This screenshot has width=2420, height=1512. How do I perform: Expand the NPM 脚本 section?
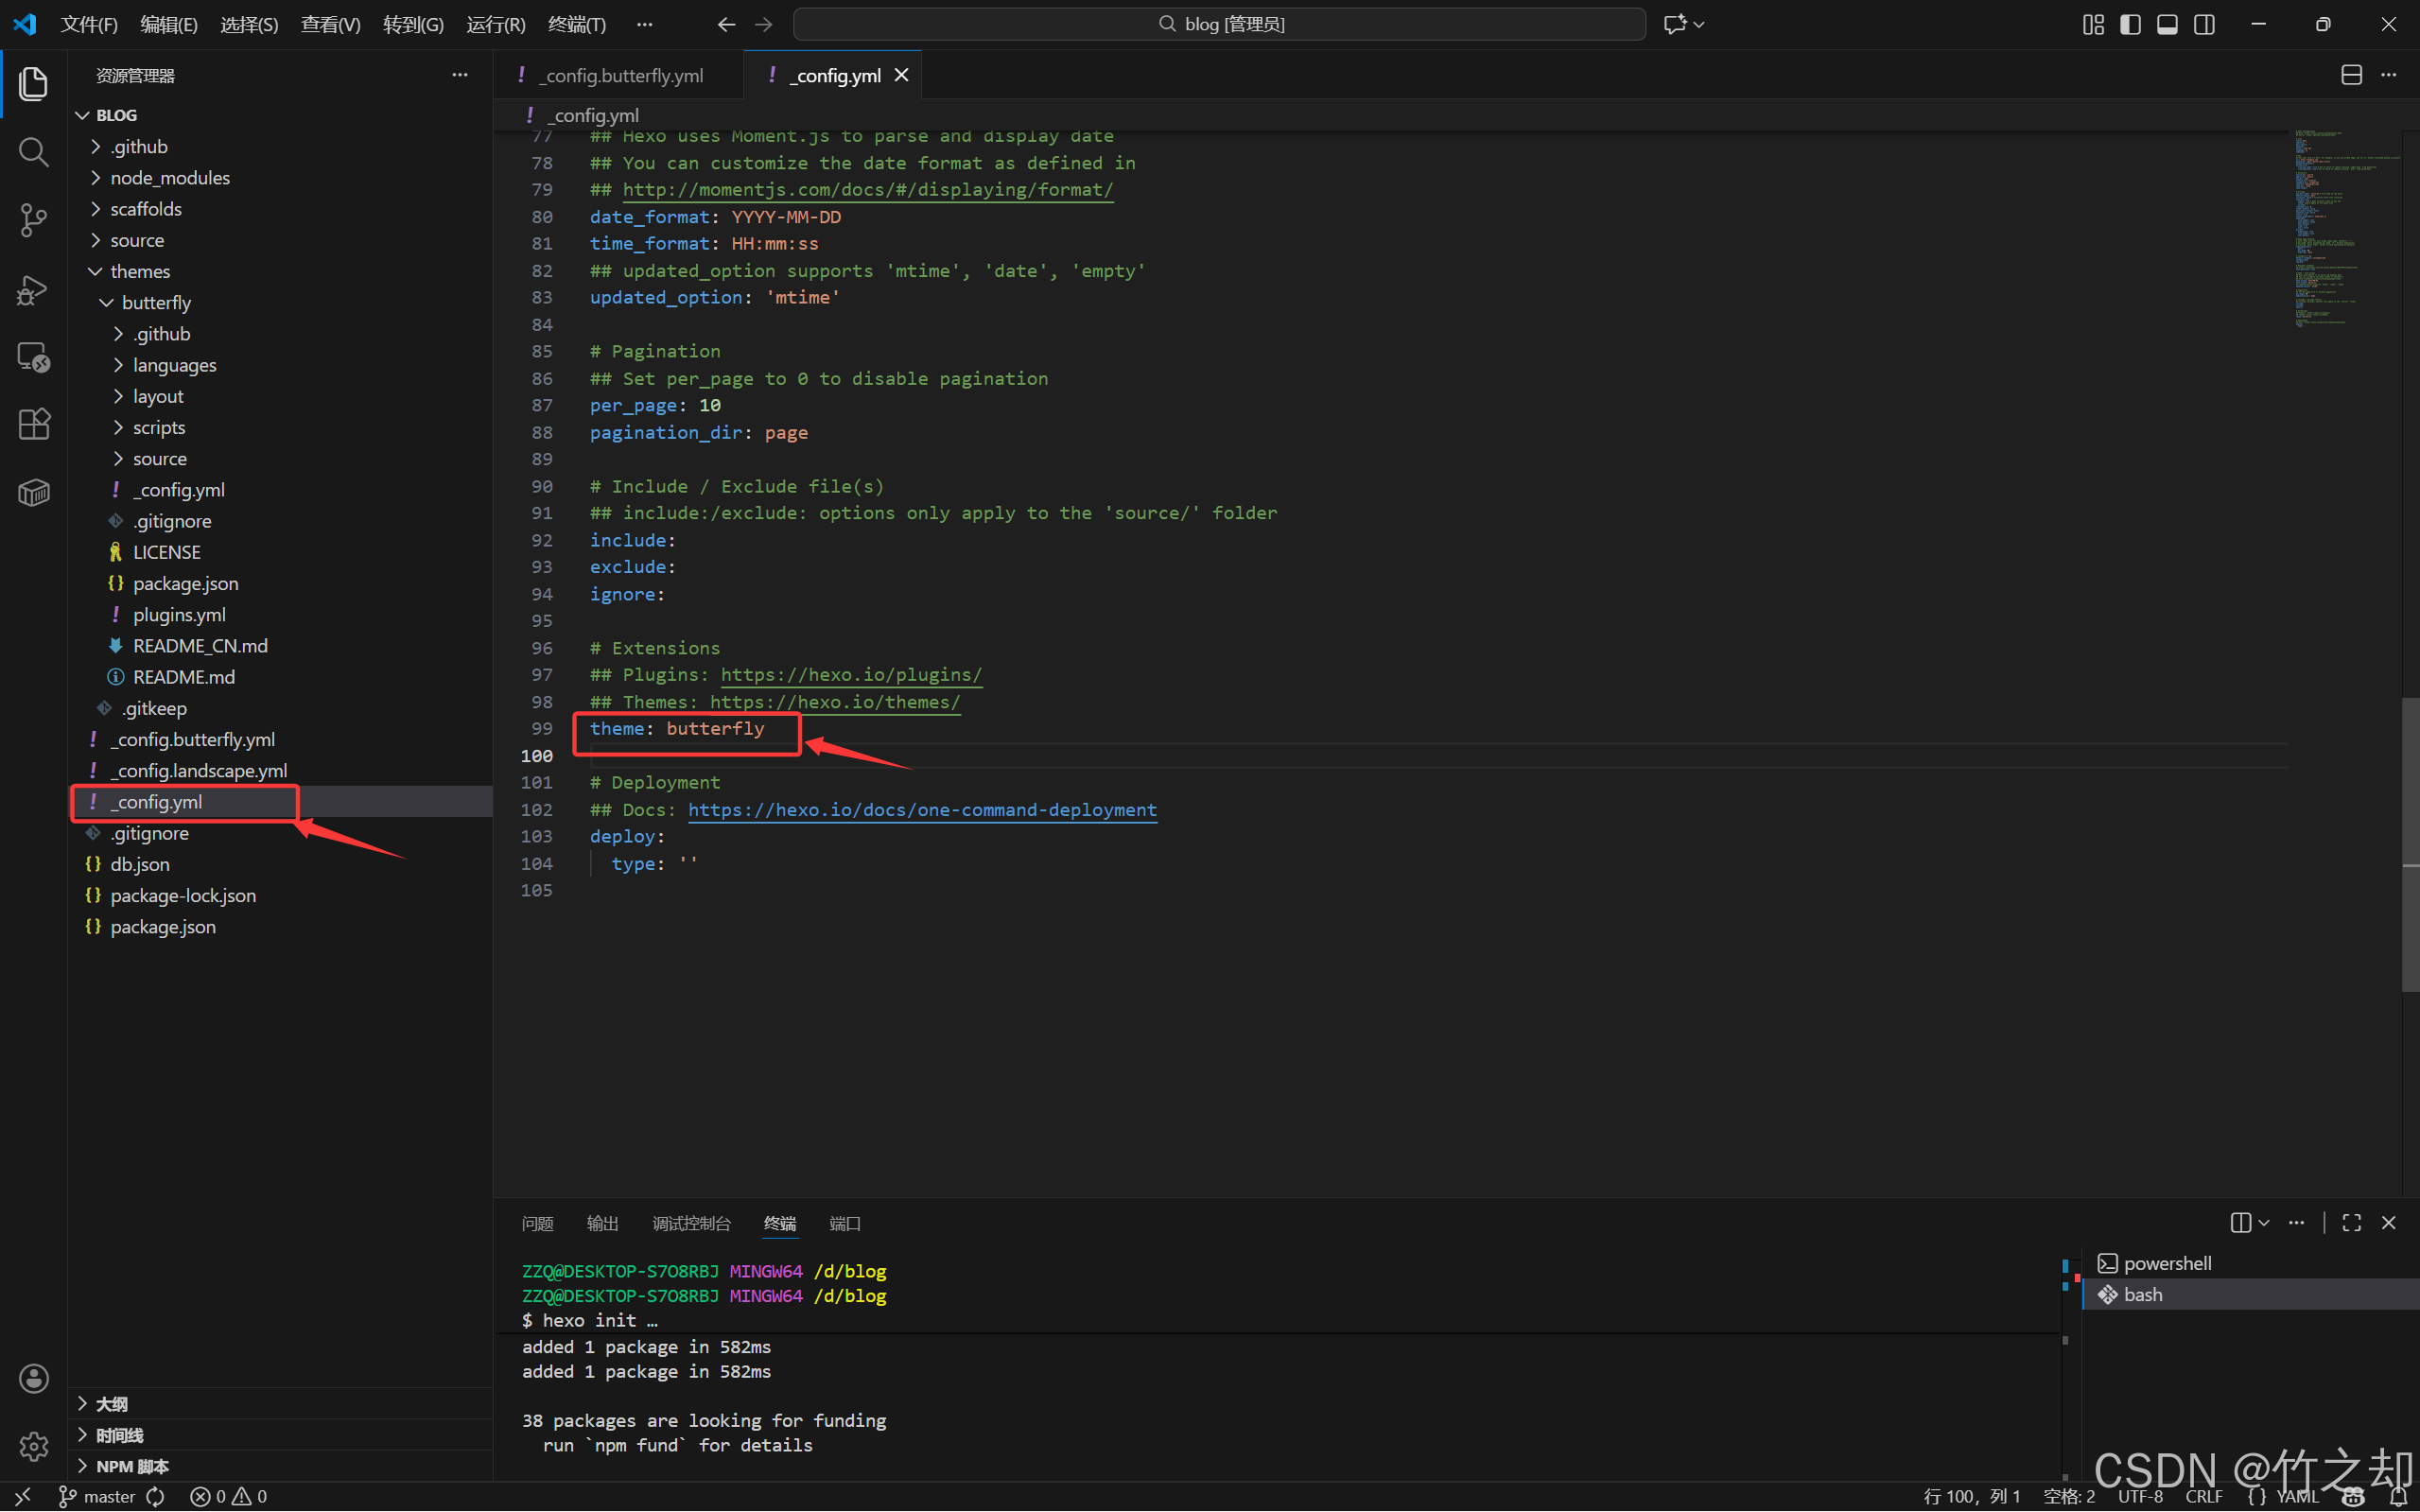click(x=131, y=1466)
